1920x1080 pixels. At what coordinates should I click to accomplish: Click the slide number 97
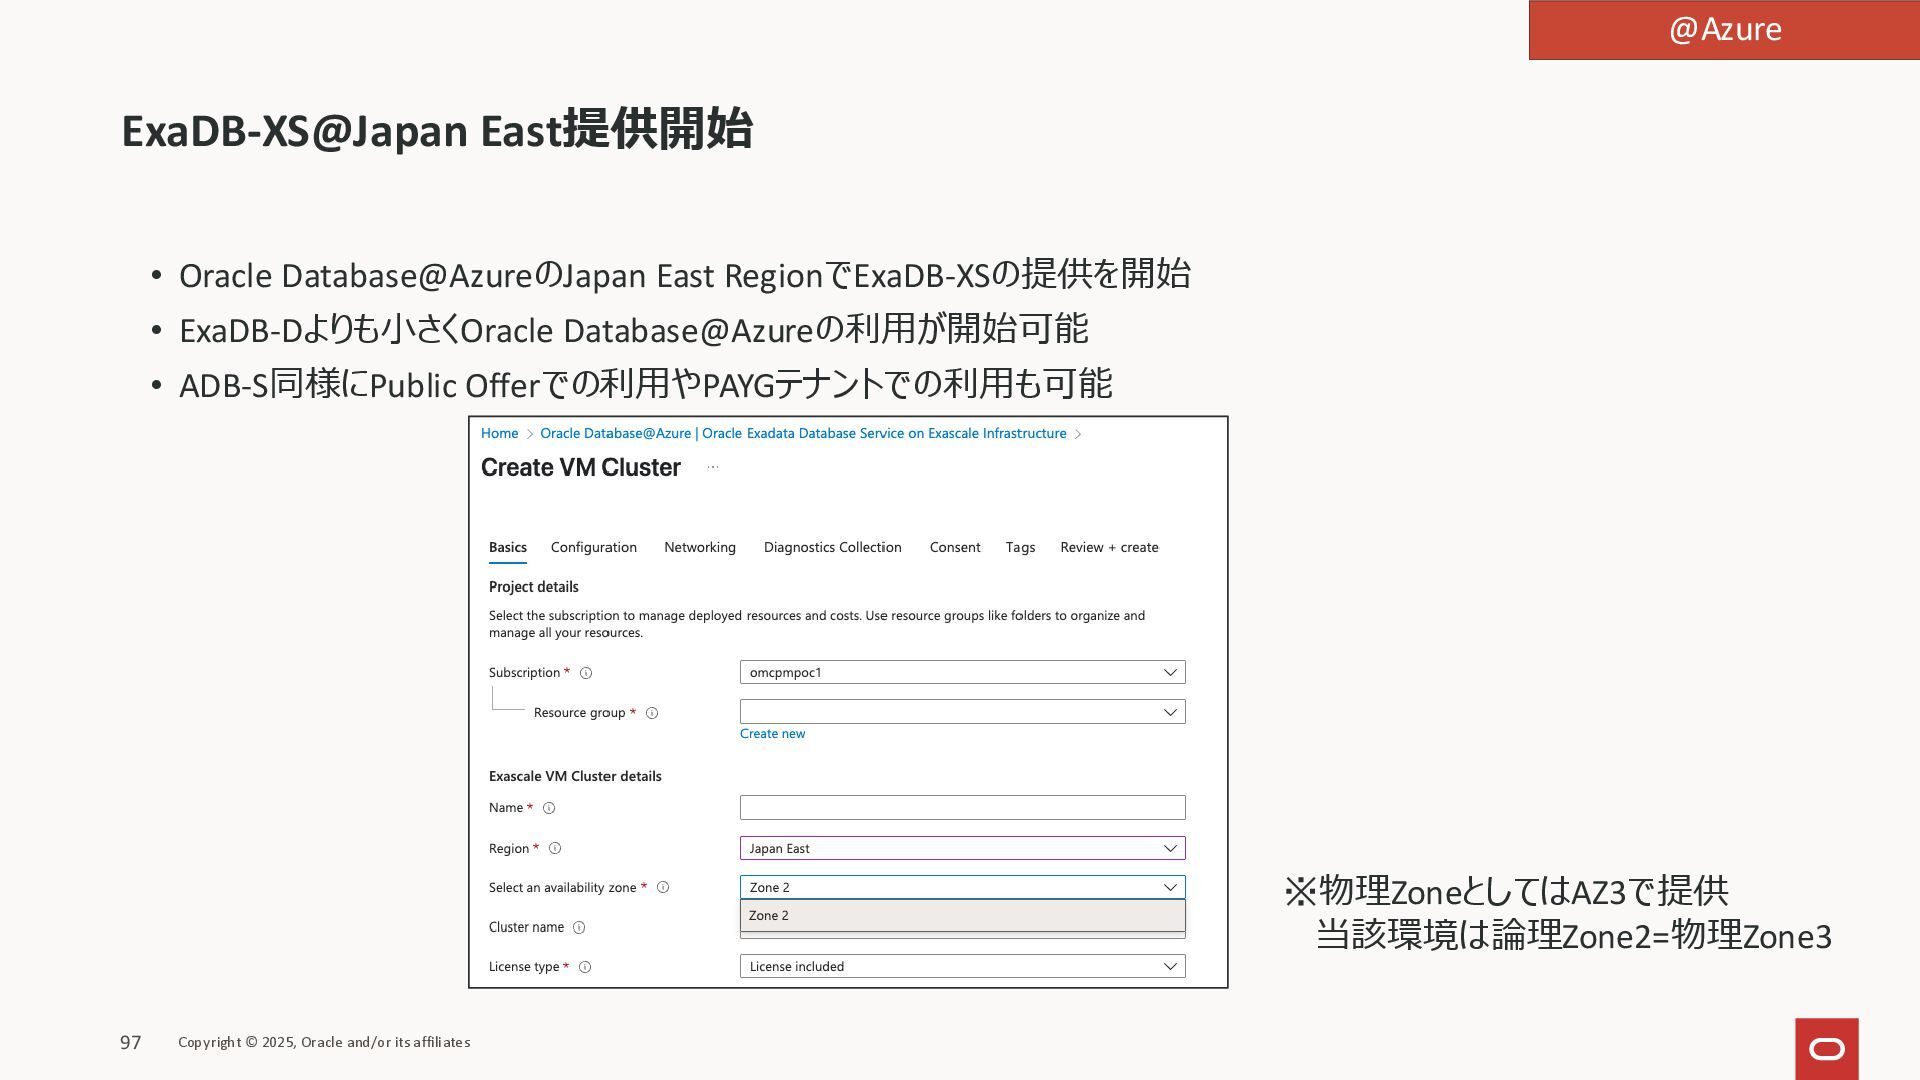[131, 1043]
